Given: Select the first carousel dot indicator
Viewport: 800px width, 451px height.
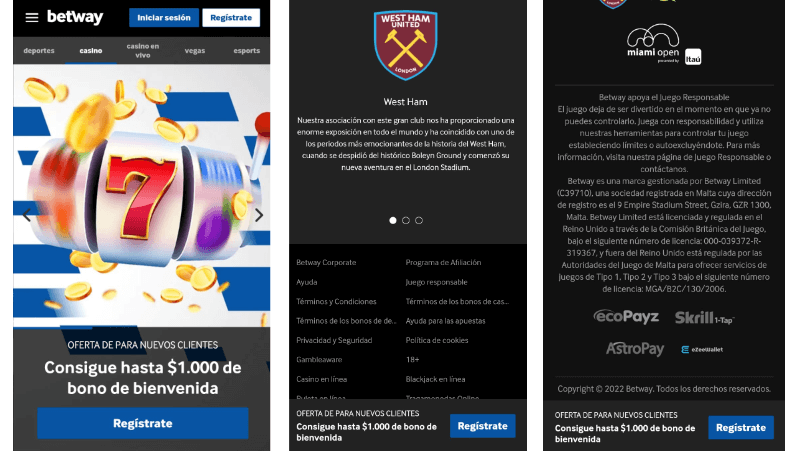Looking at the screenshot, I should [x=393, y=220].
